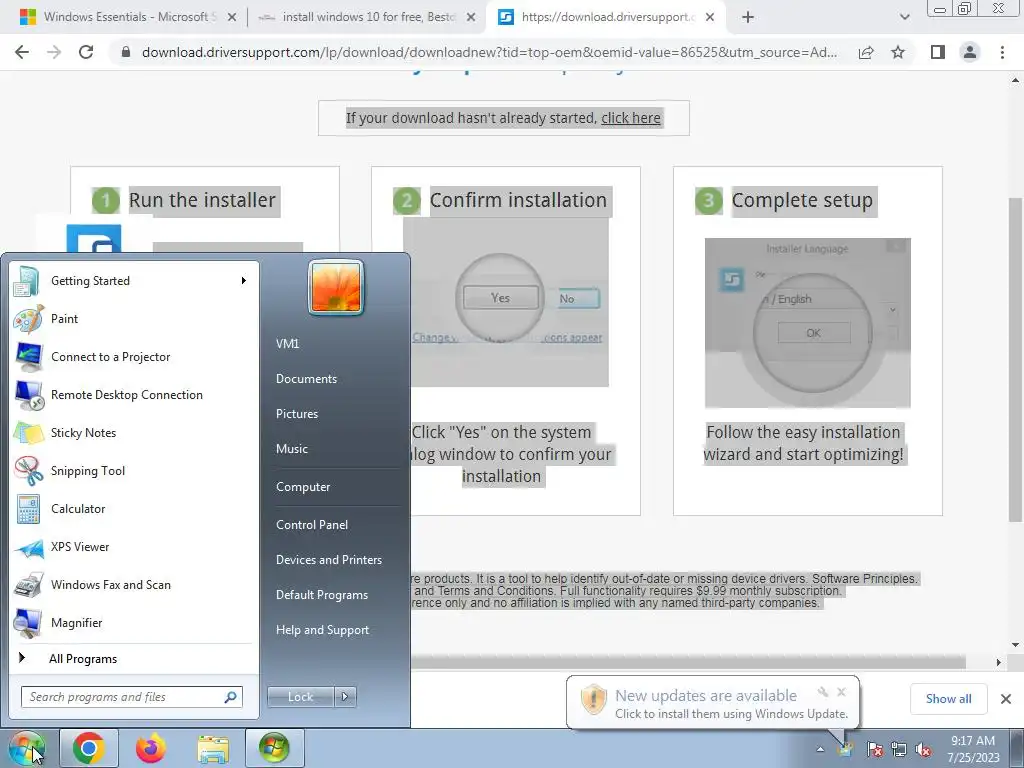Screen dimensions: 1024x768
Task: Open Chrome three-dot menu
Action: [x=1002, y=52]
